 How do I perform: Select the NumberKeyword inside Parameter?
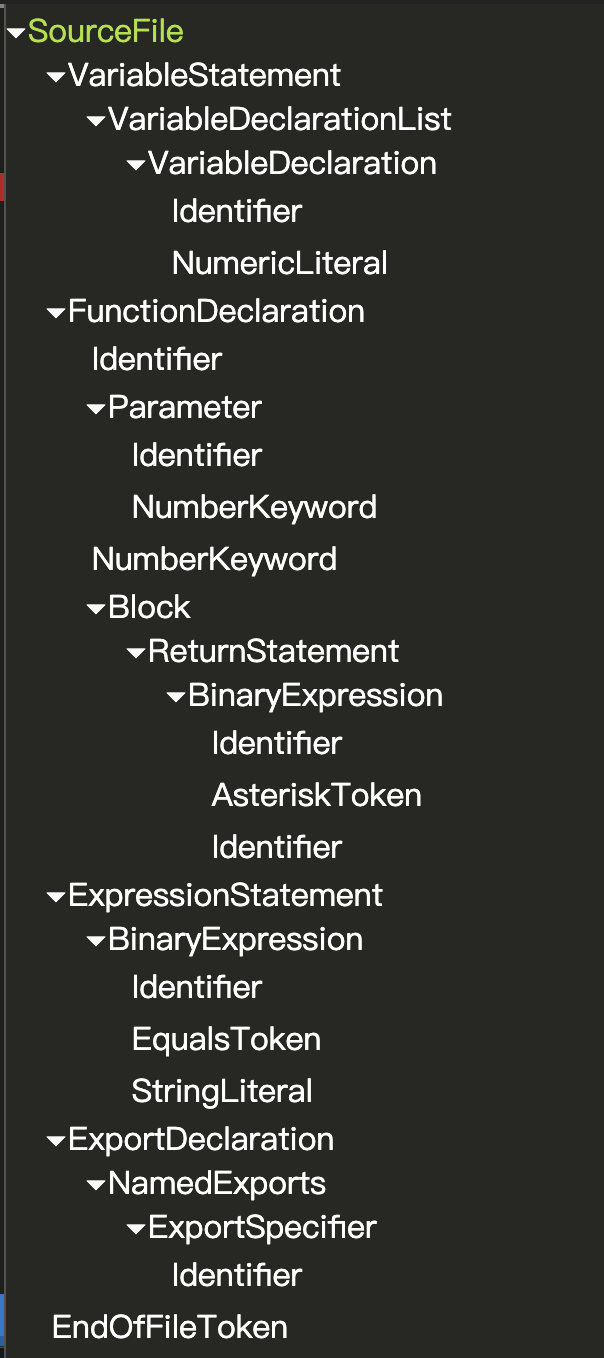(254, 507)
